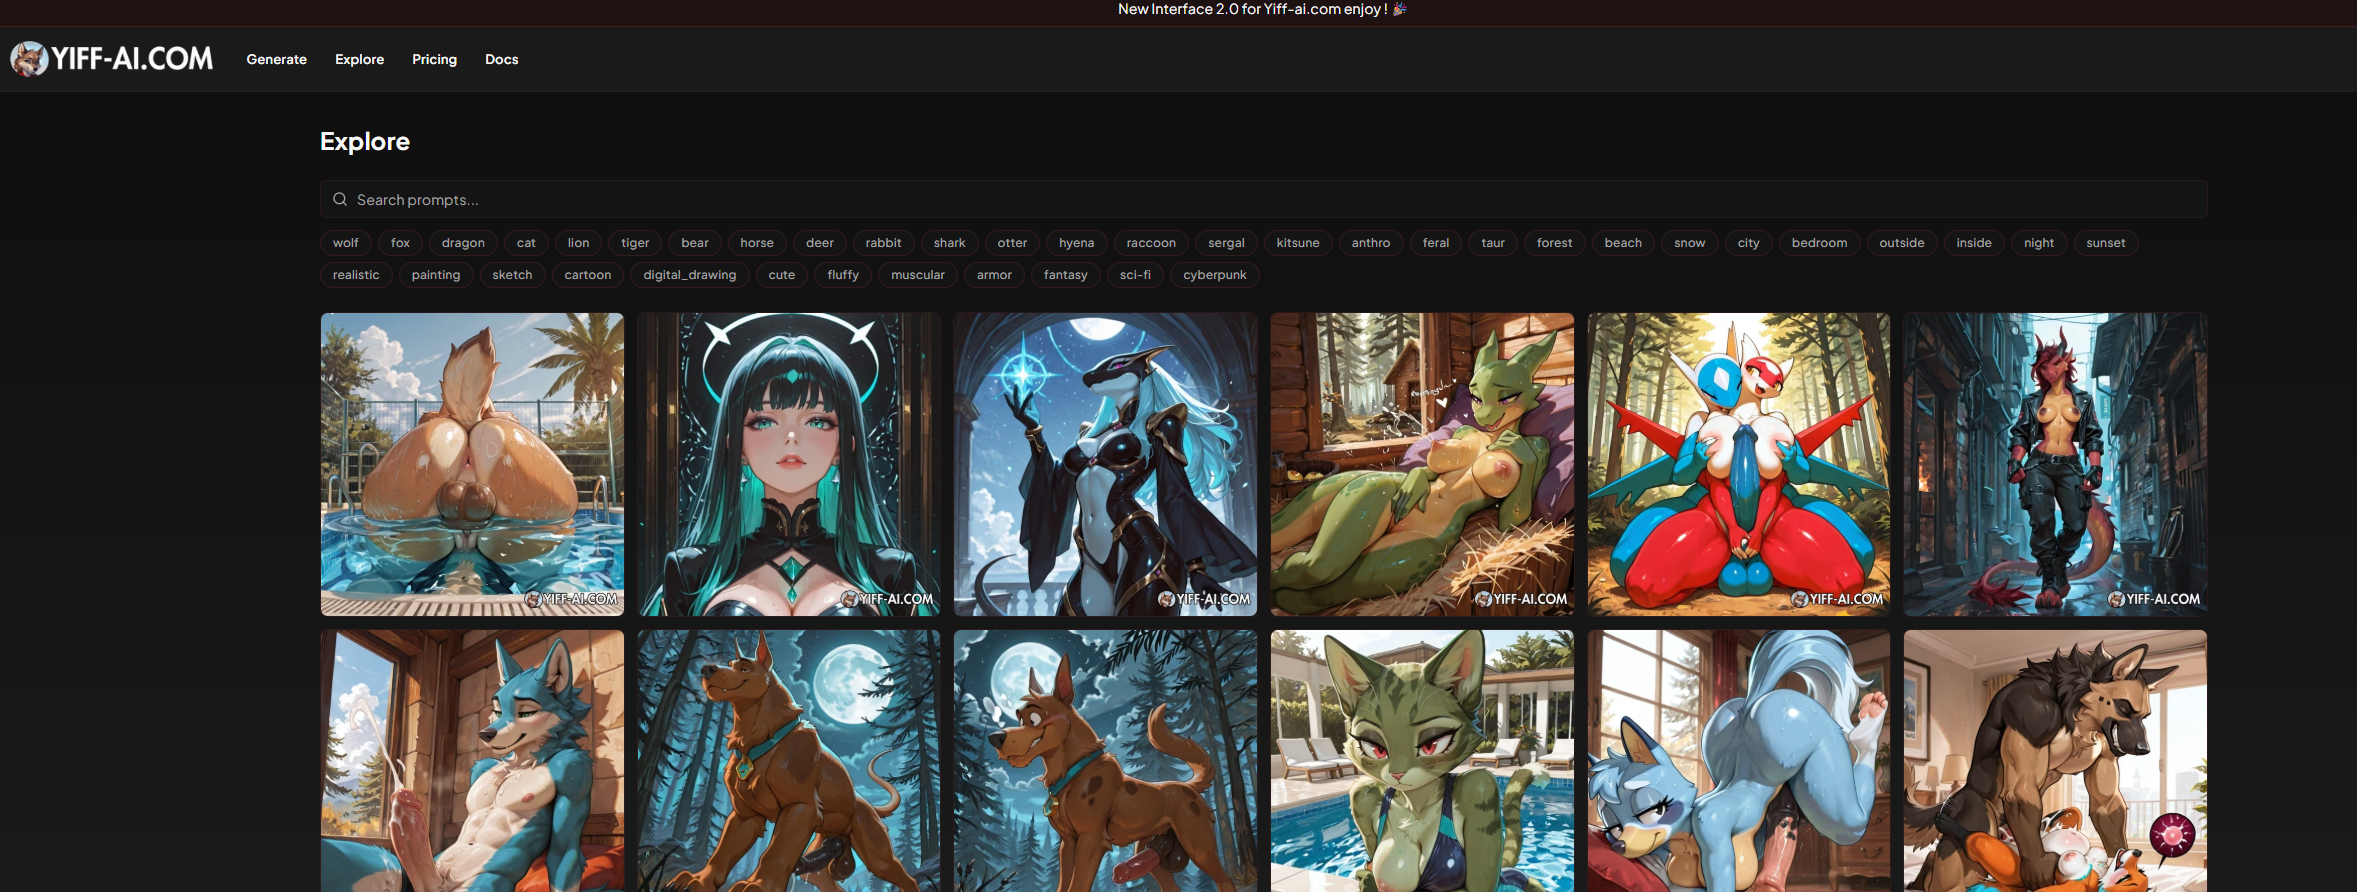Choose the bedroom tag
2357x892 pixels.
1819,243
